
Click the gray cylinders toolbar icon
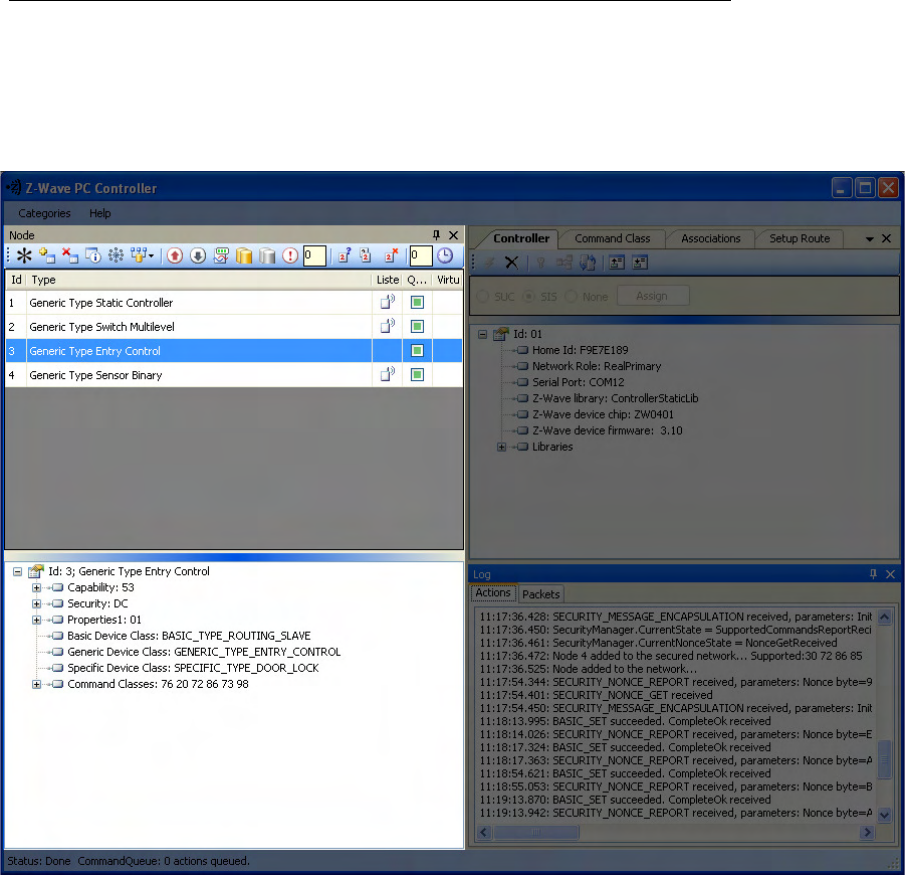pyautogui.click(x=267, y=256)
